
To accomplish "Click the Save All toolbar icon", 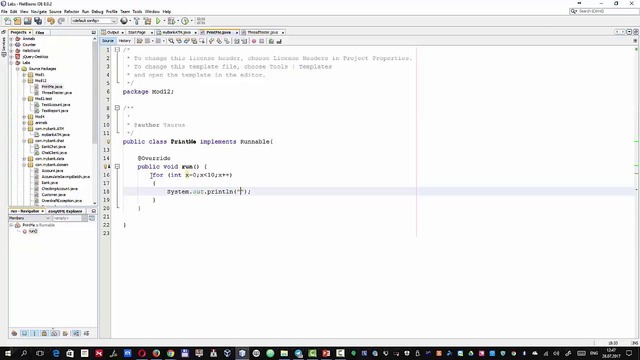I will click(38, 21).
